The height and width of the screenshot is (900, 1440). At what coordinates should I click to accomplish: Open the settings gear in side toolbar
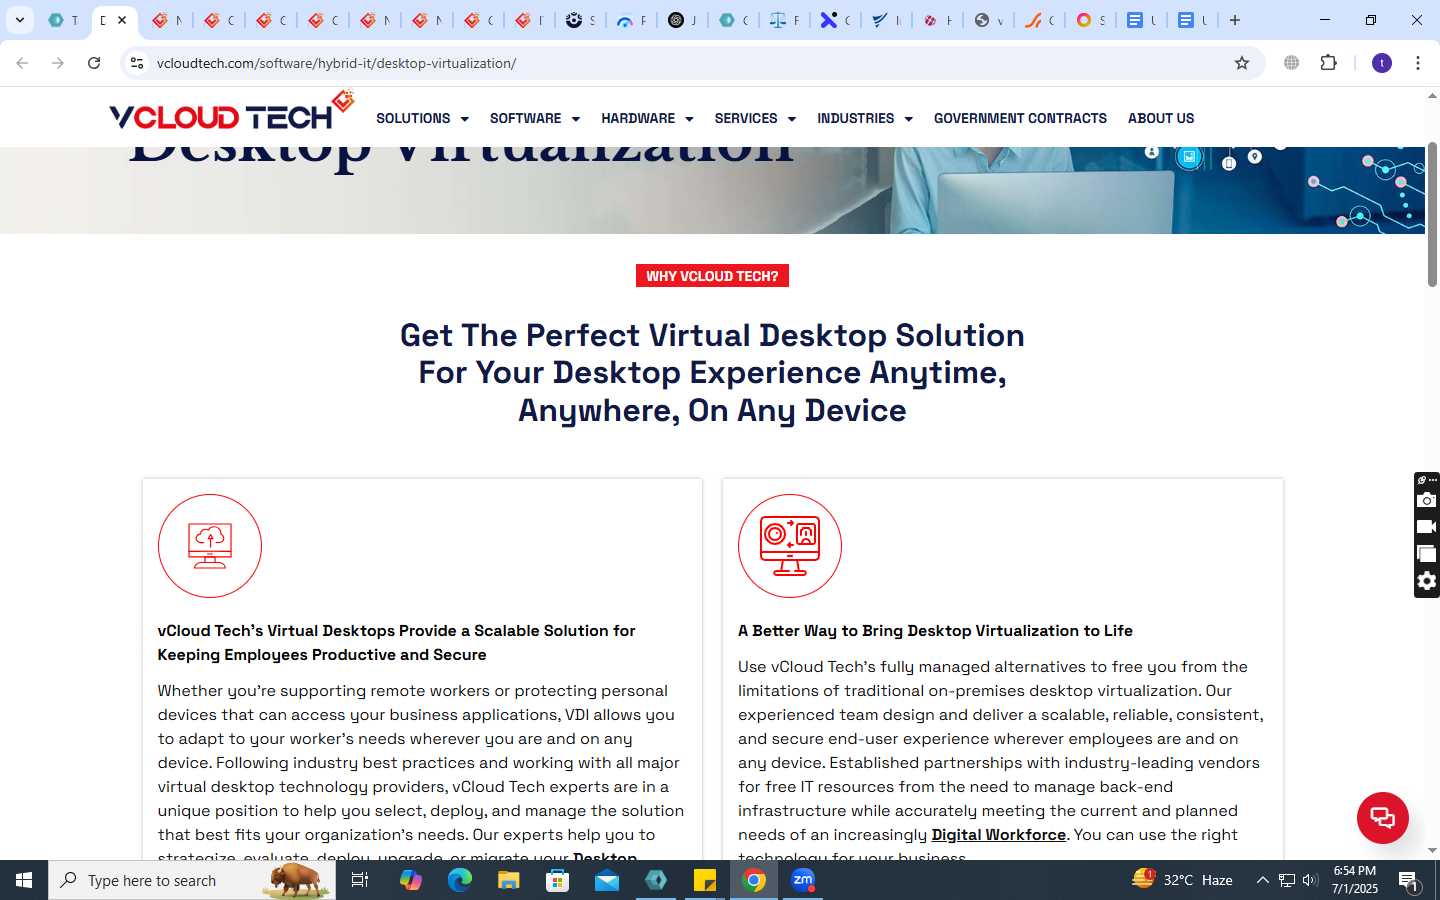(x=1427, y=581)
